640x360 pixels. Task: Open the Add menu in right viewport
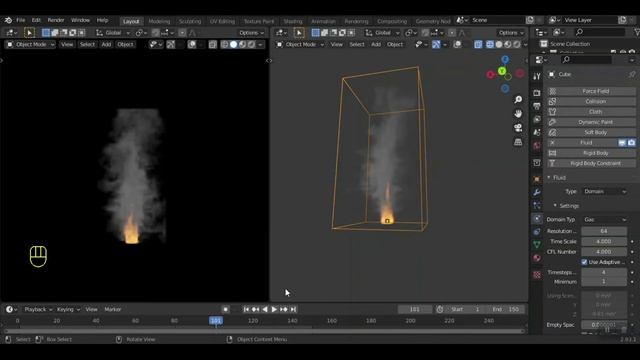[x=376, y=44]
